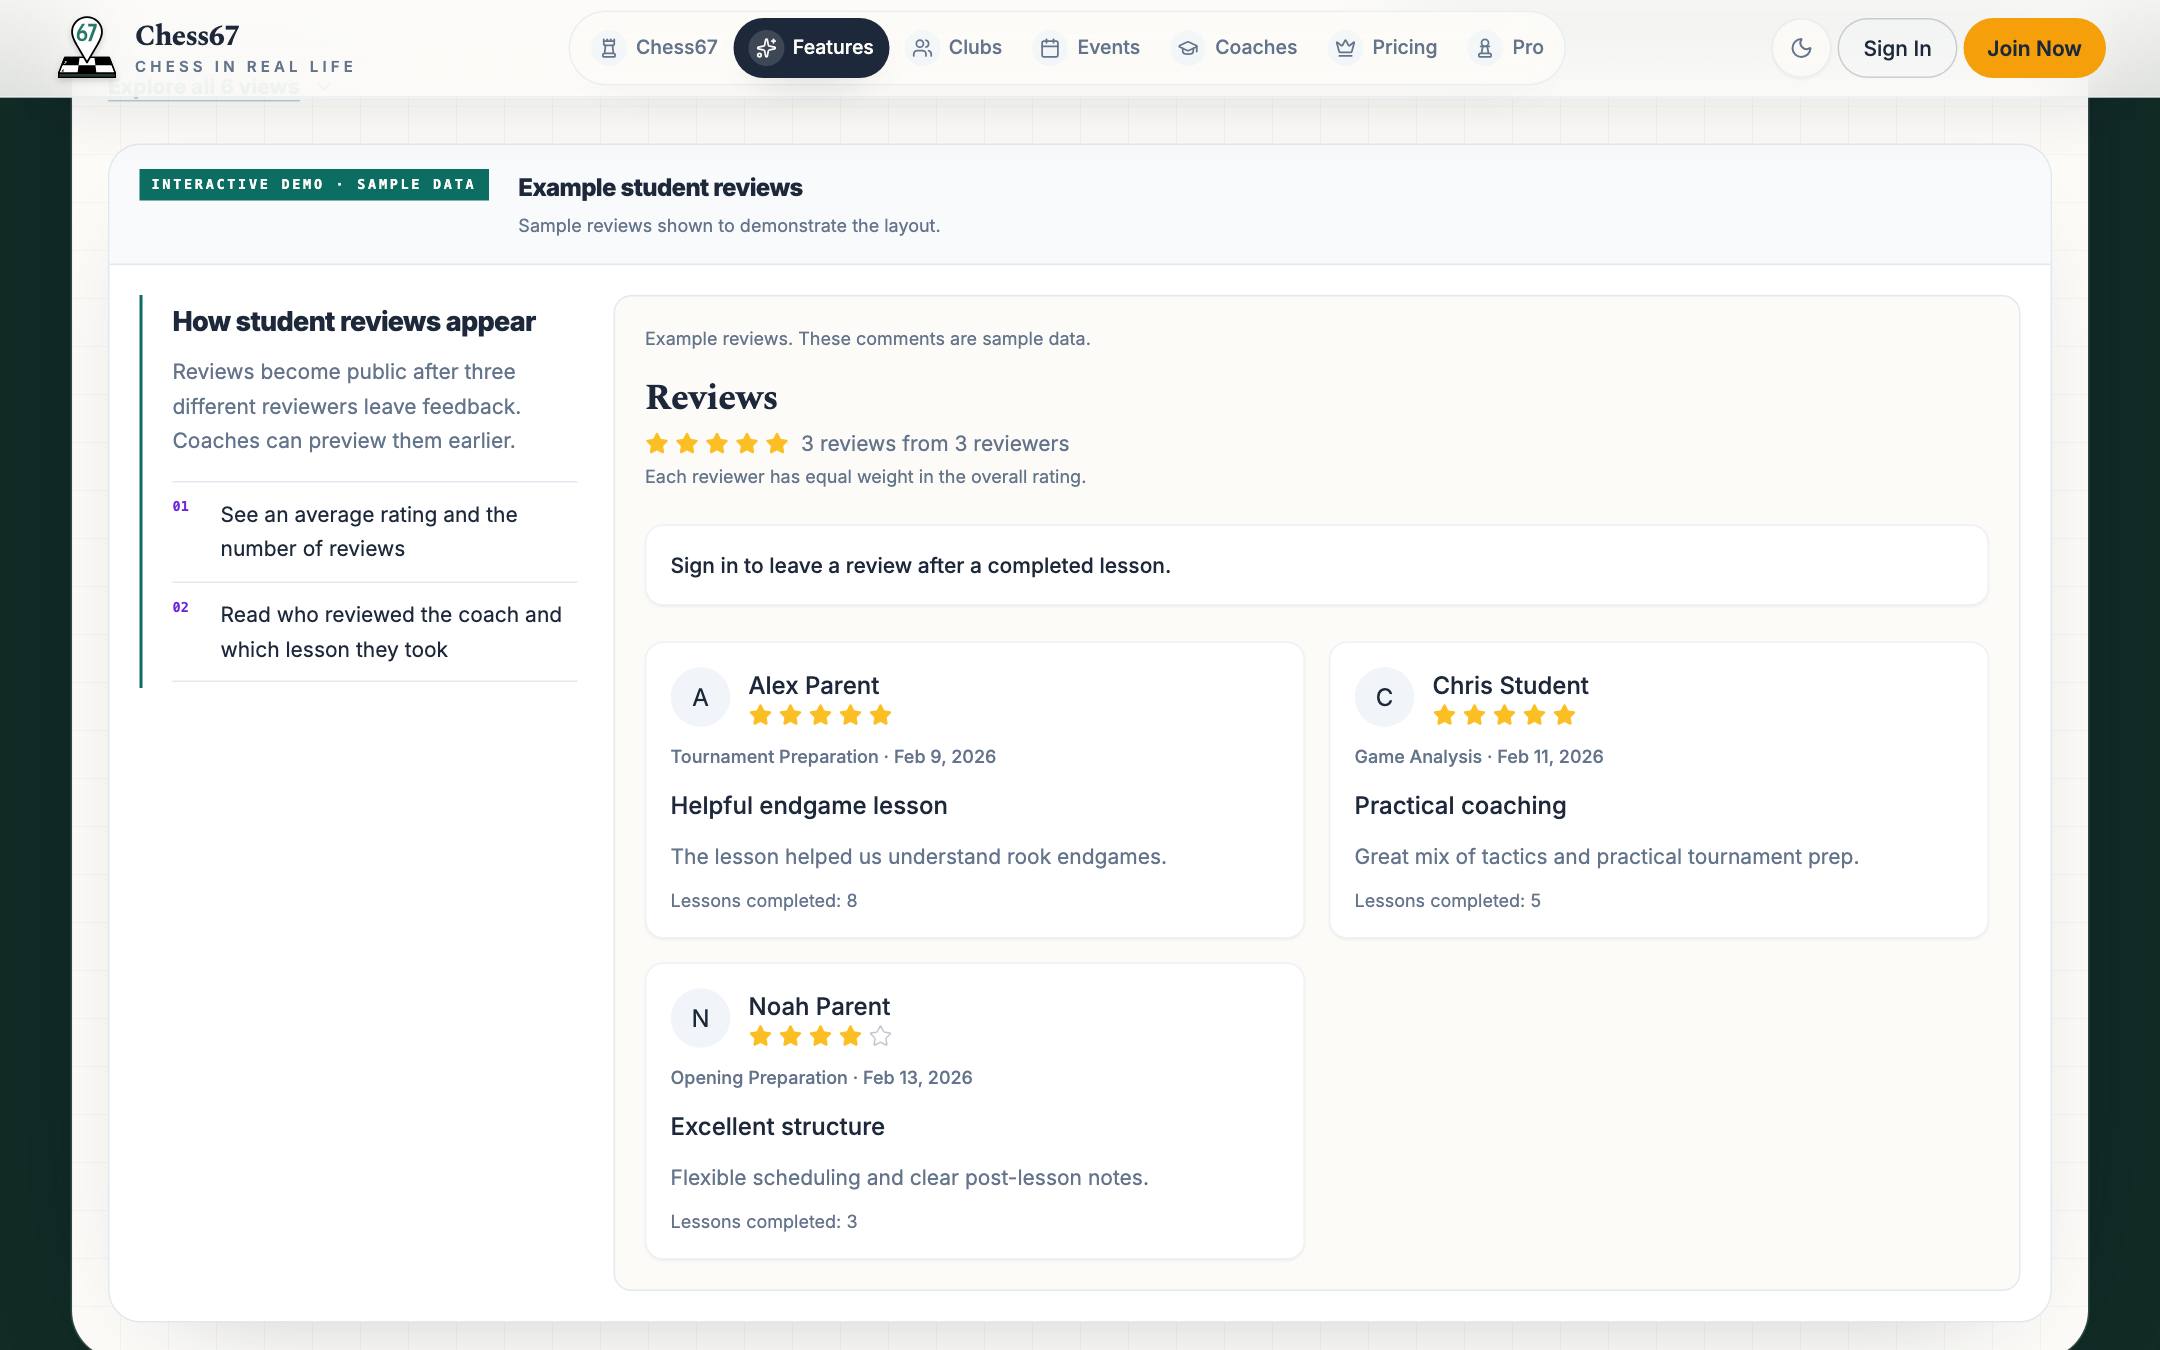Click the rook endgames review comment
Screen dimensions: 2160x1350
tap(918, 856)
